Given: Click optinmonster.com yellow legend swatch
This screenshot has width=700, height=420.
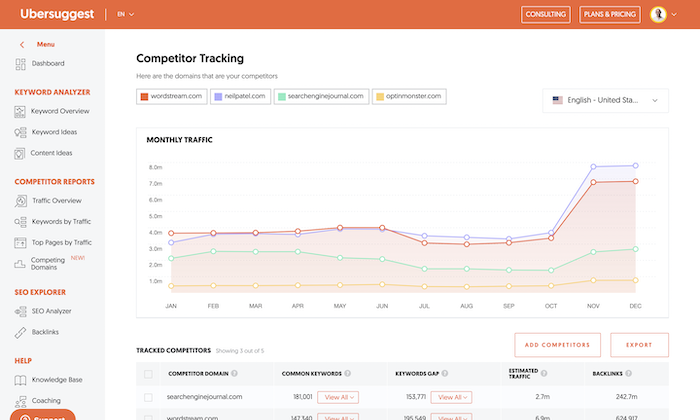Looking at the screenshot, I should coord(380,97).
